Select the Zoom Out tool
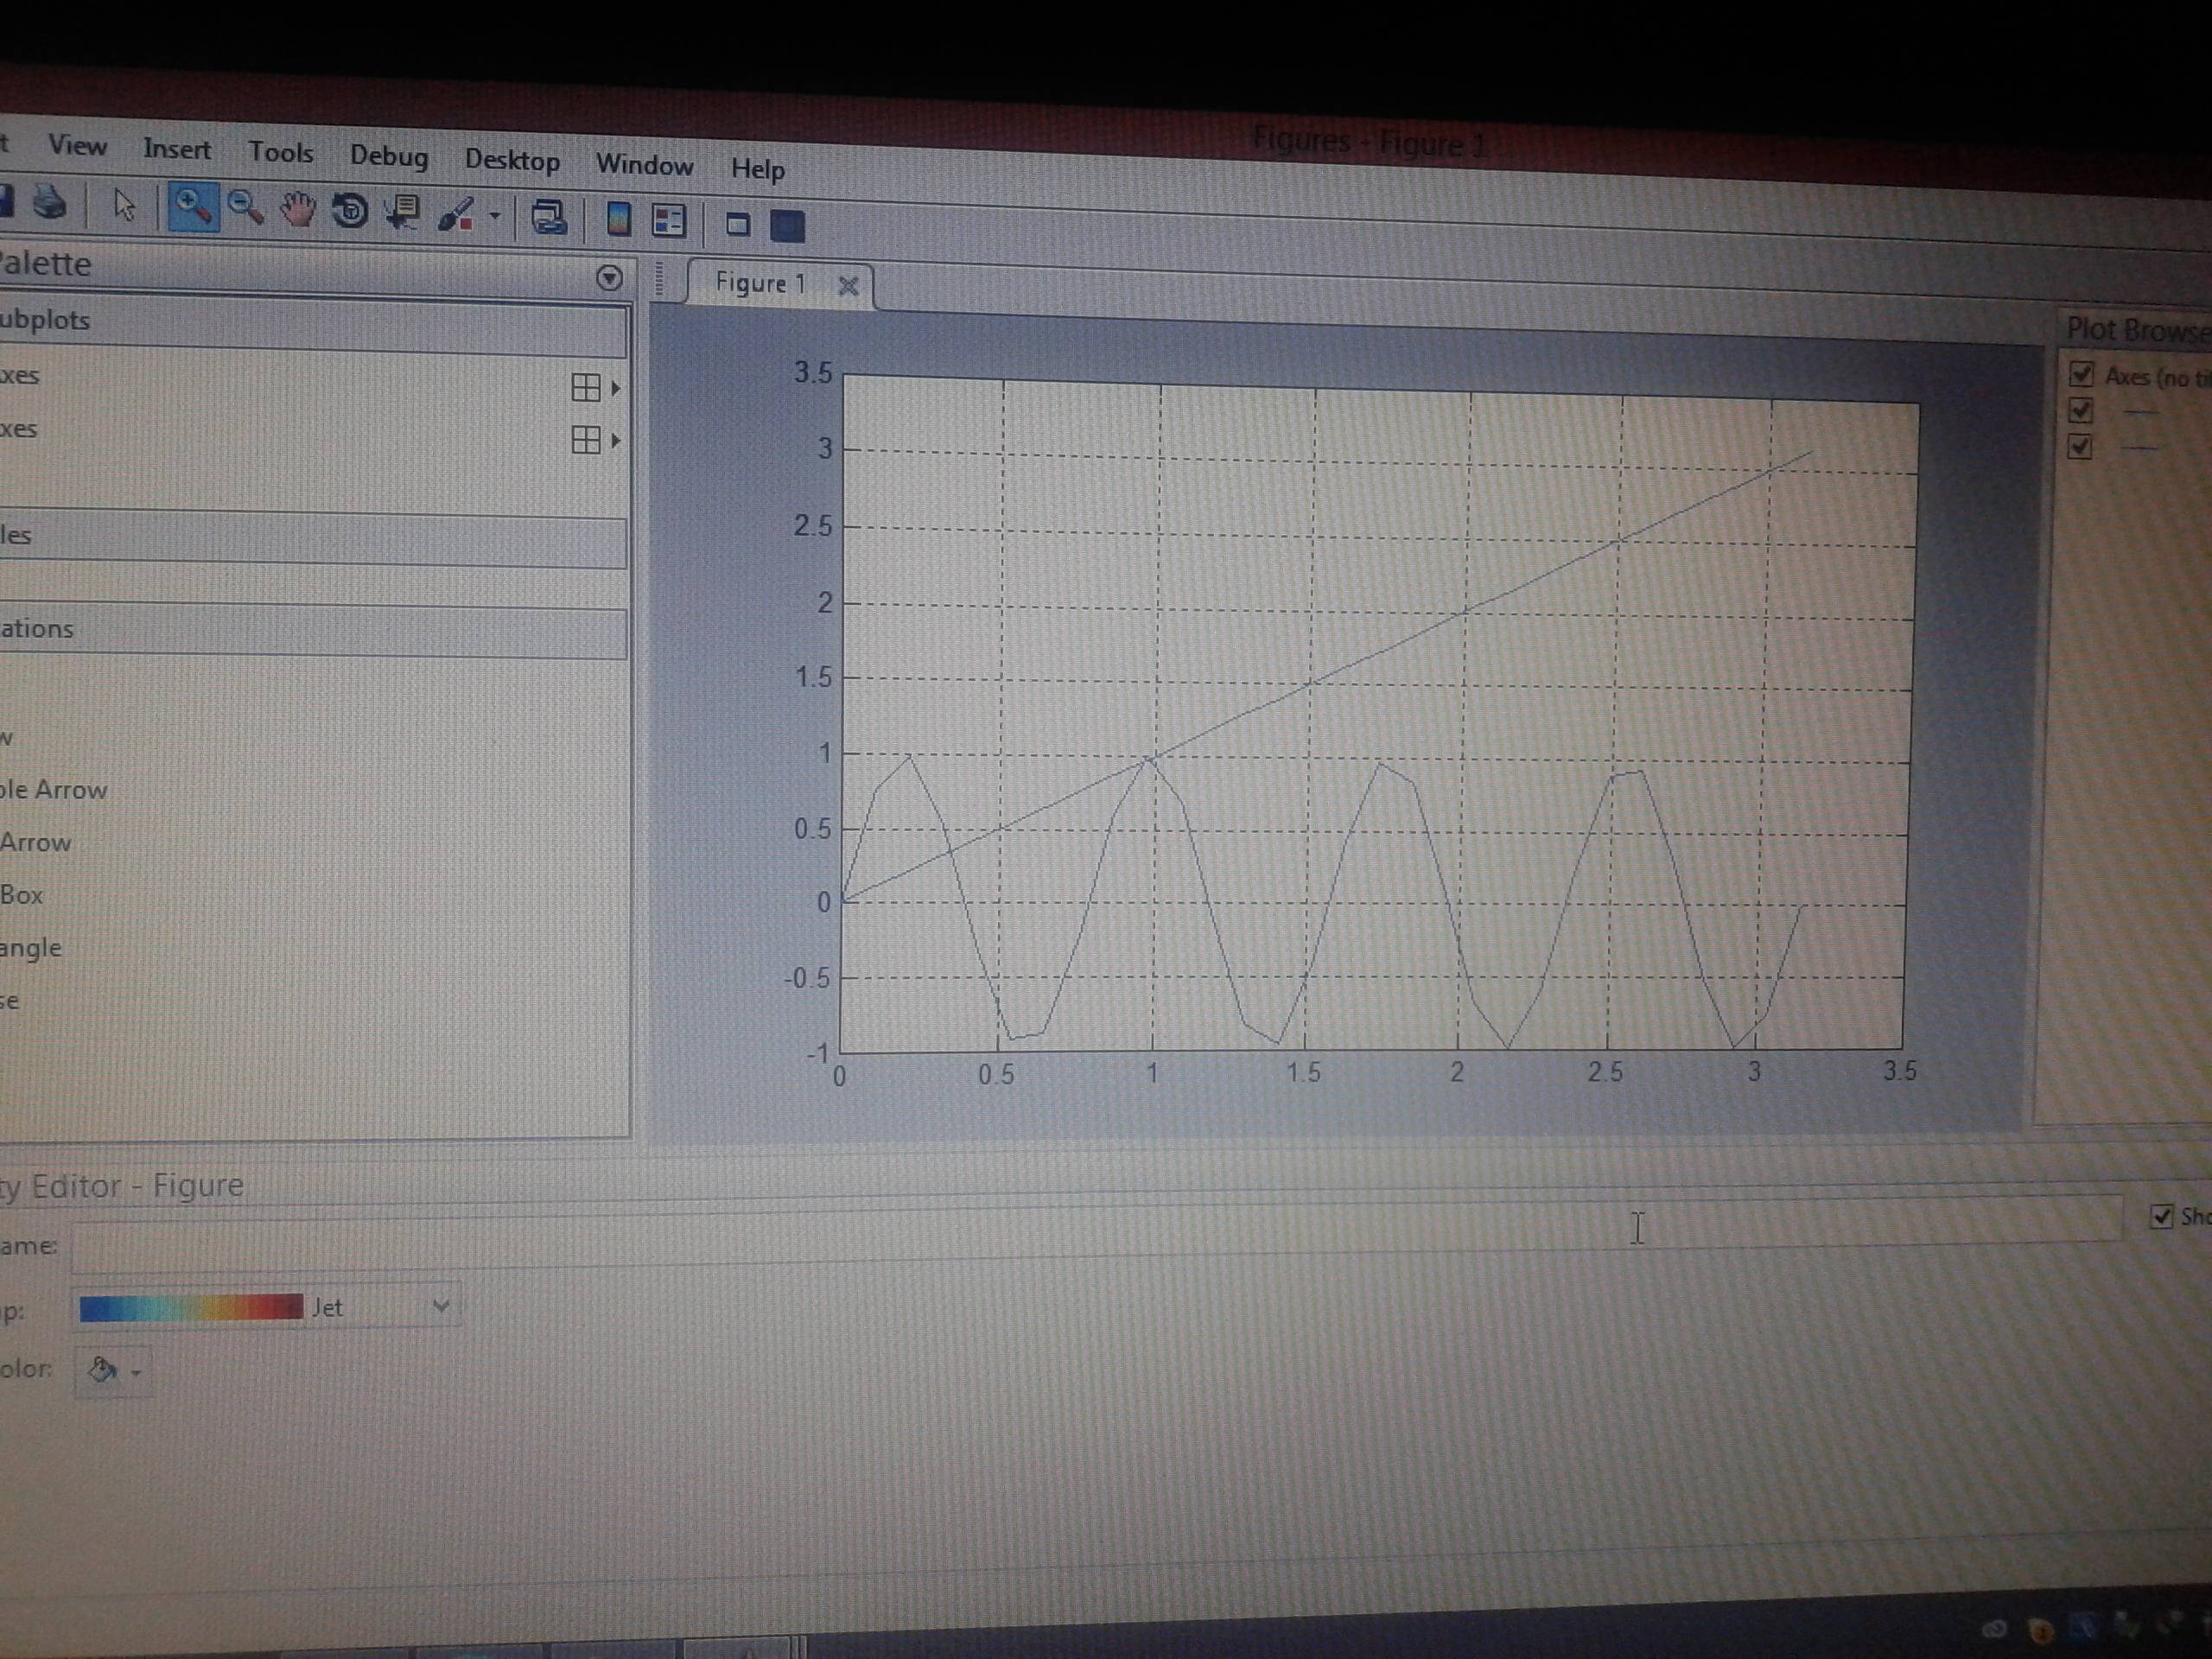The width and height of the screenshot is (2212, 1659). (x=245, y=209)
